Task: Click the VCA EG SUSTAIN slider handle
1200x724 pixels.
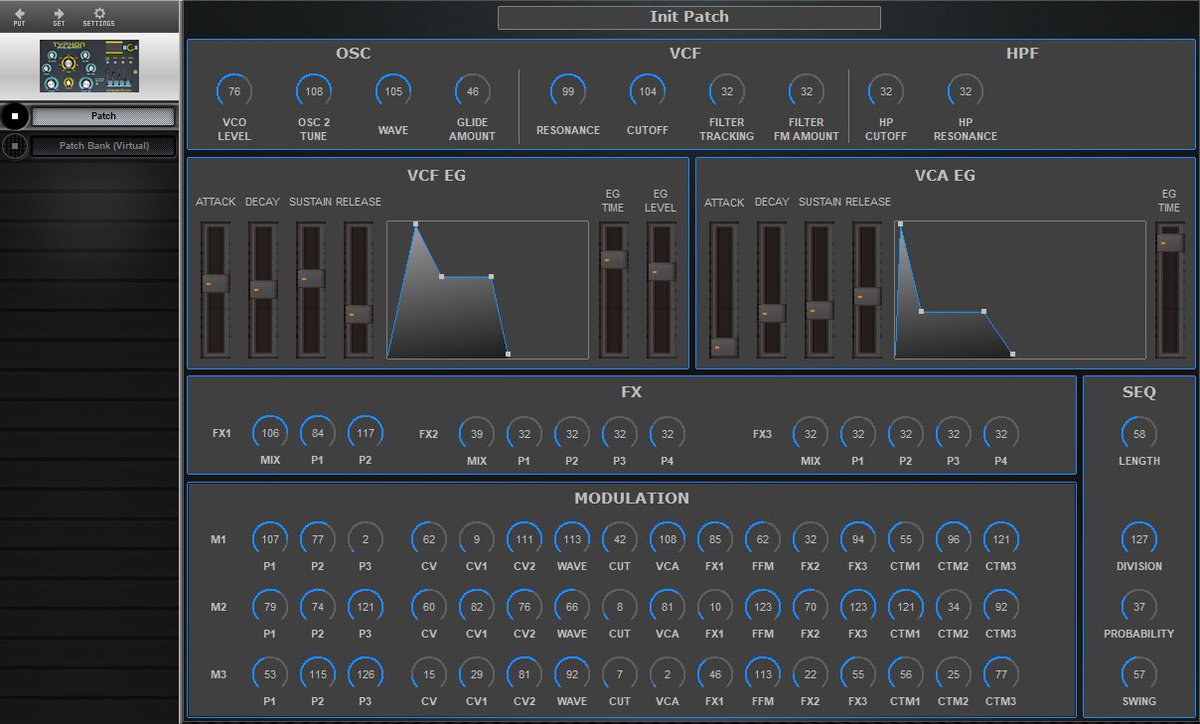Action: (x=820, y=310)
